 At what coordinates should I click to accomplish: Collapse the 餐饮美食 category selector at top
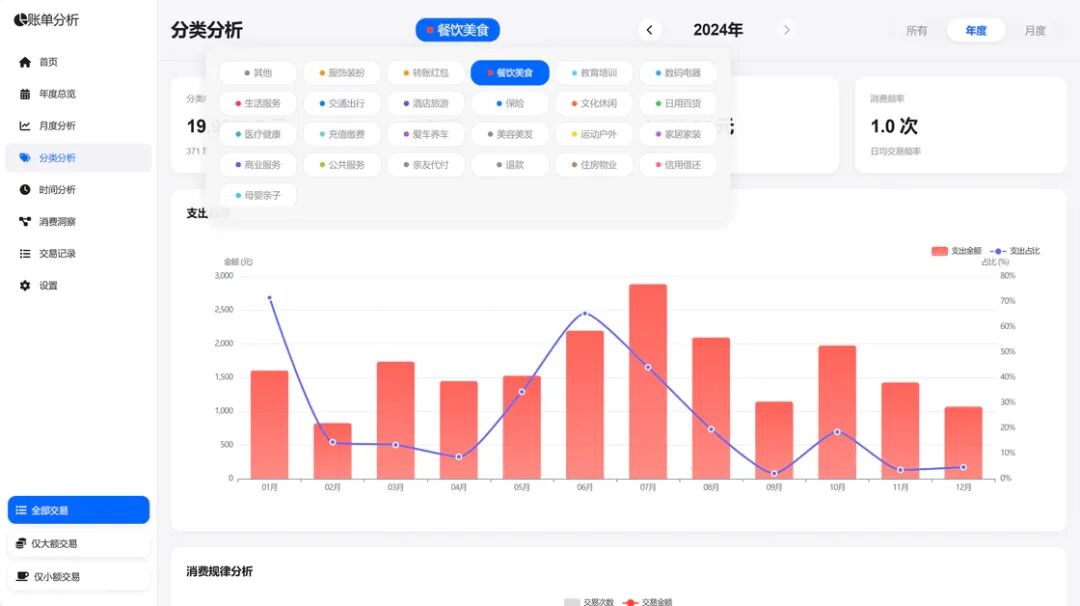pyautogui.click(x=457, y=30)
